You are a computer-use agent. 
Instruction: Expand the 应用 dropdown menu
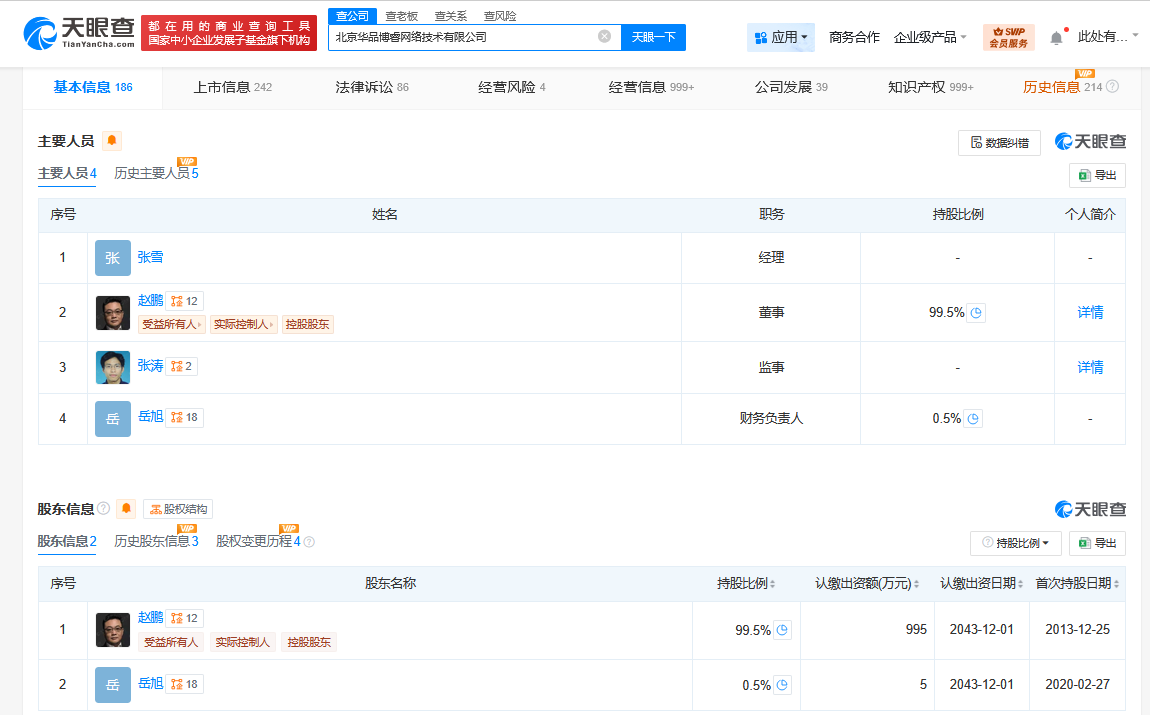780,37
